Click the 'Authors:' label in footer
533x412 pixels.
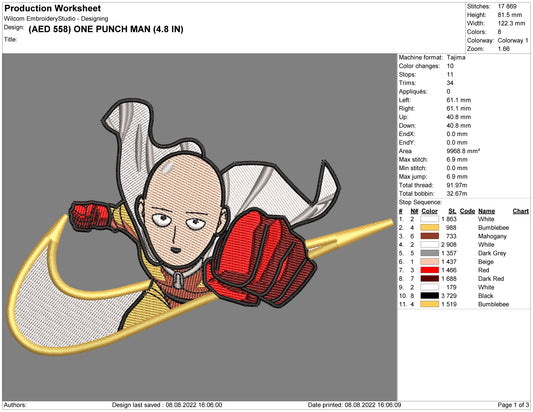coord(15,405)
